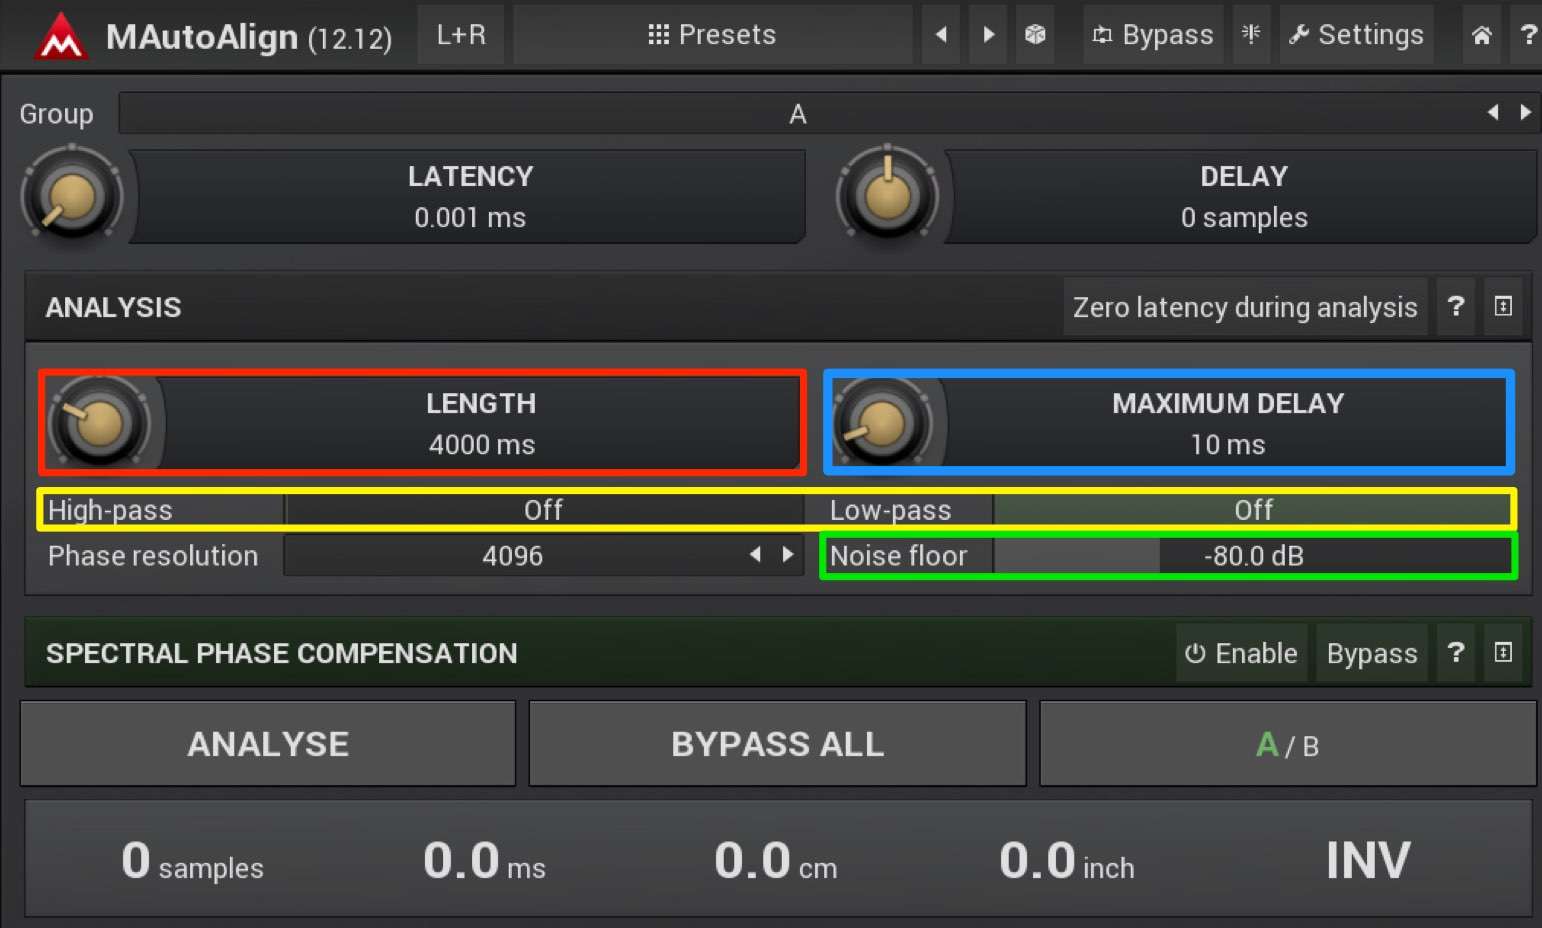Toggle the plugin Bypass button
This screenshot has width=1542, height=928.
coord(1153,35)
